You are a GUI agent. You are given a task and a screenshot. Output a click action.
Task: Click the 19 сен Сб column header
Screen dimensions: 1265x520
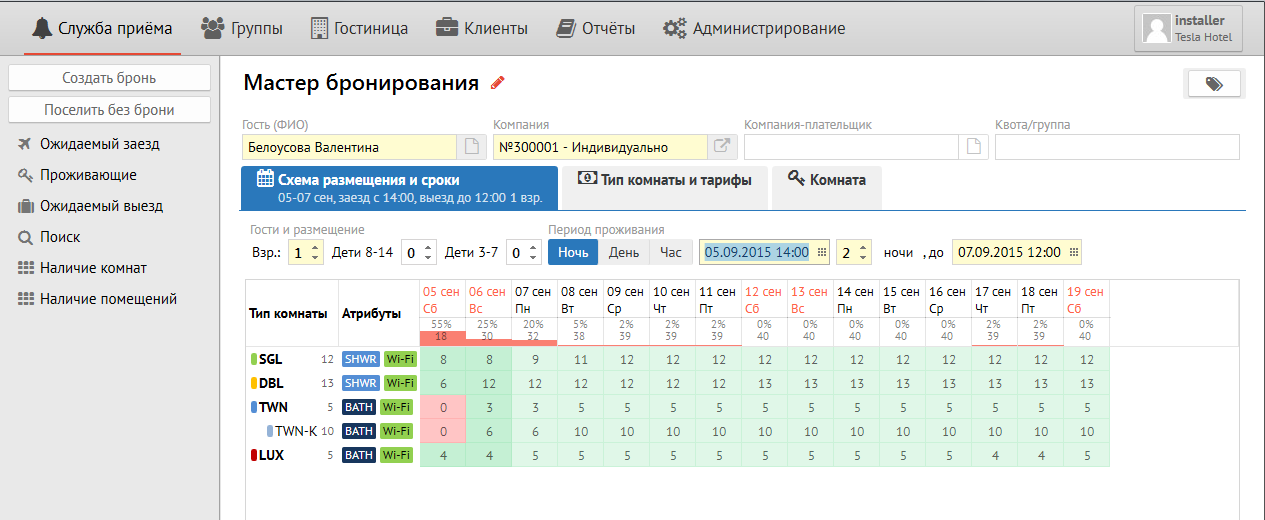[x=1086, y=300]
